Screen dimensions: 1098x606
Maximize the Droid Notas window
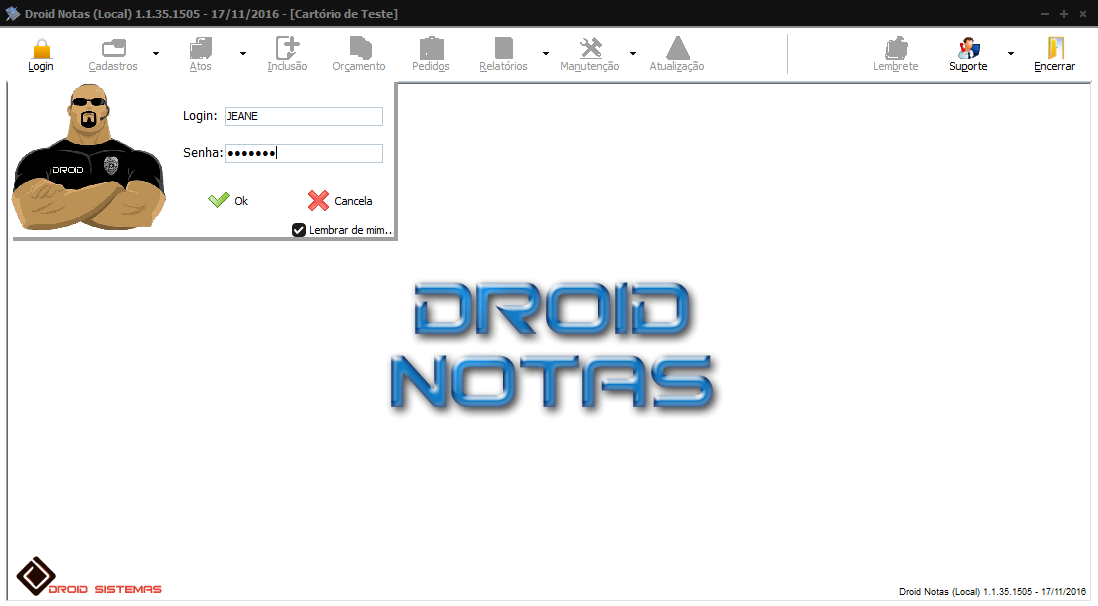[1064, 14]
